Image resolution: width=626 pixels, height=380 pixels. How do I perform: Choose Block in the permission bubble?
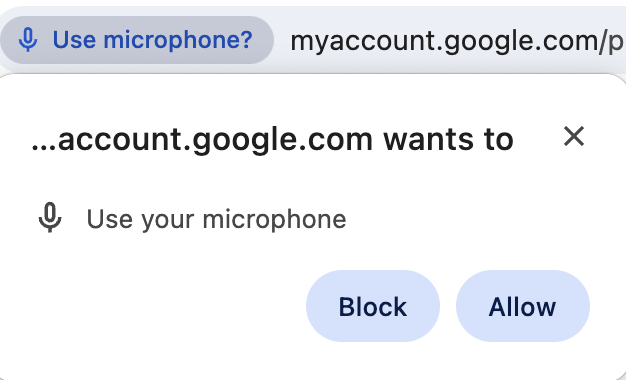373,306
